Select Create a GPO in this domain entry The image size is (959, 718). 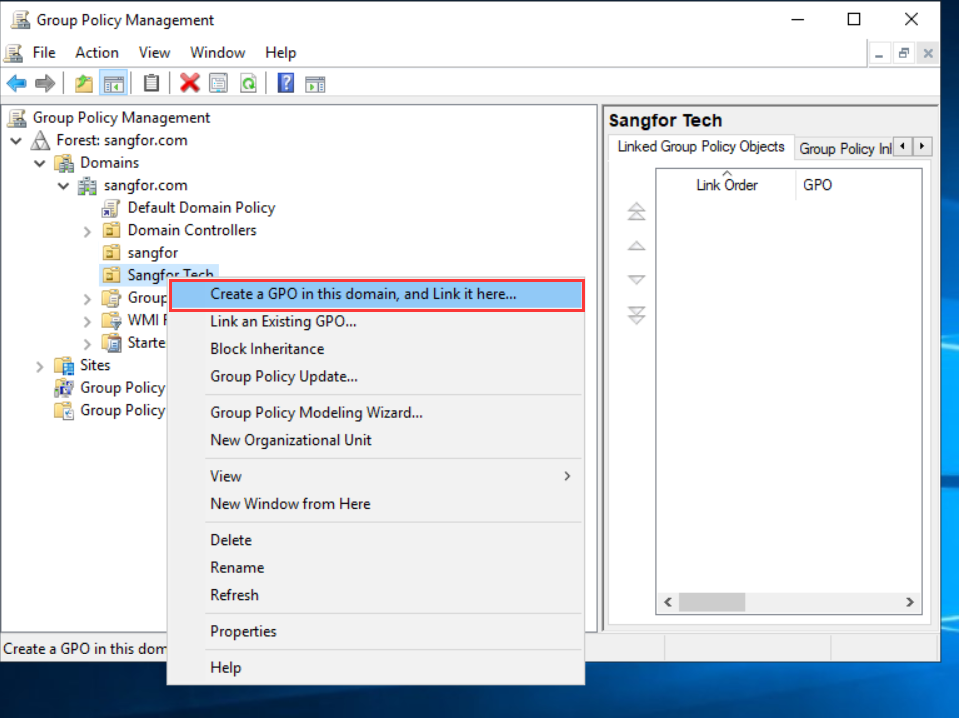363,294
